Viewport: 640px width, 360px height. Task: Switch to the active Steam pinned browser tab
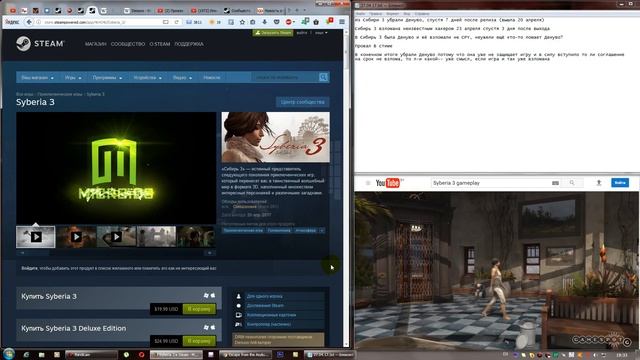pyautogui.click(x=92, y=10)
